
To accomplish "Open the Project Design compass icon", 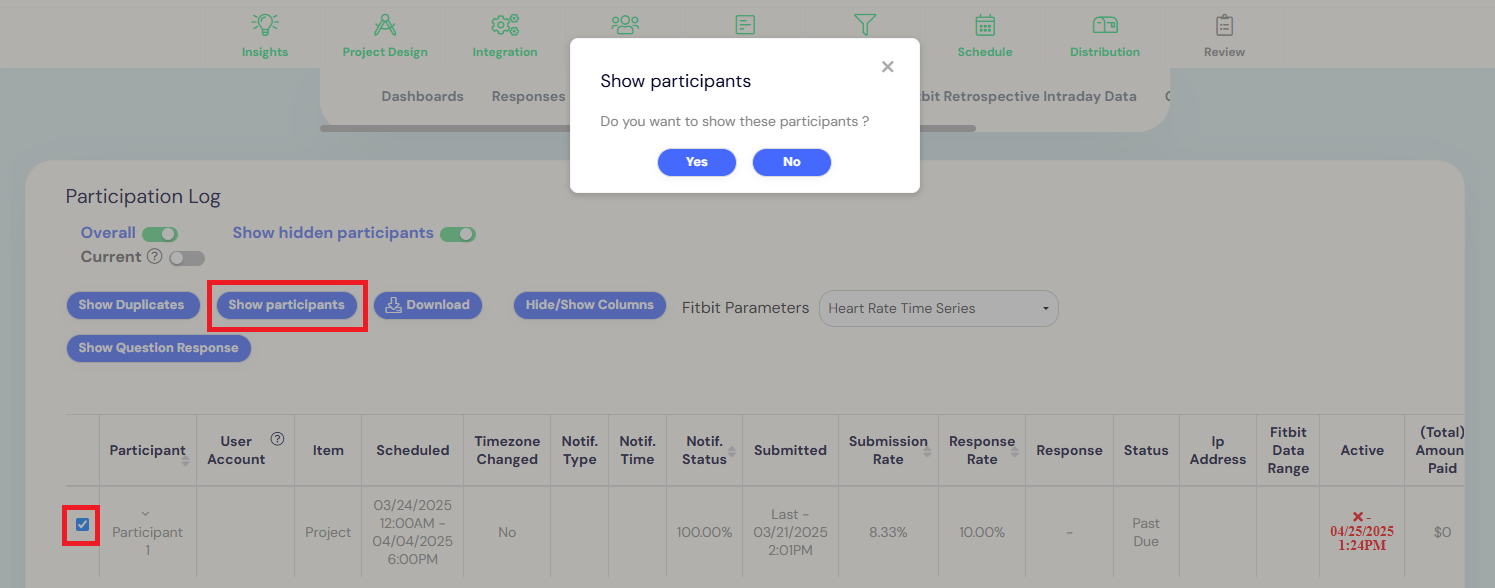I will [x=385, y=25].
